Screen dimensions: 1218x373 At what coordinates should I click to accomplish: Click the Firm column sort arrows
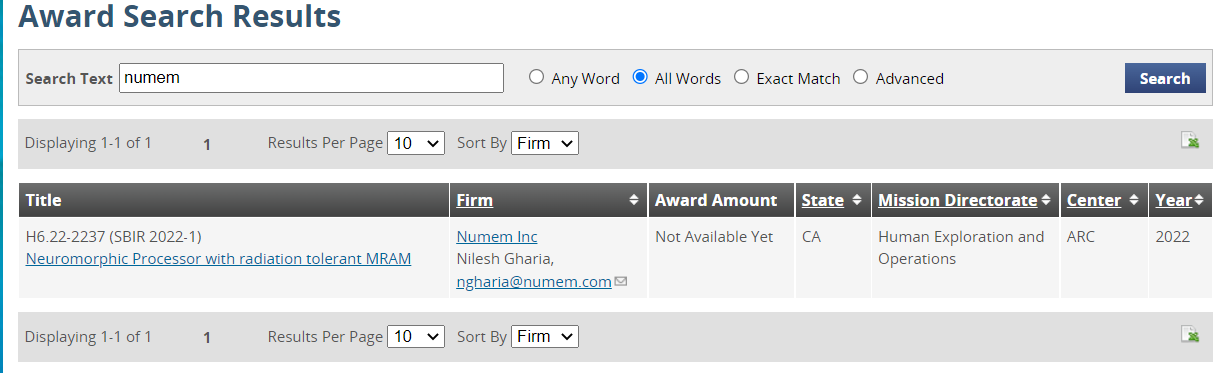tap(634, 200)
